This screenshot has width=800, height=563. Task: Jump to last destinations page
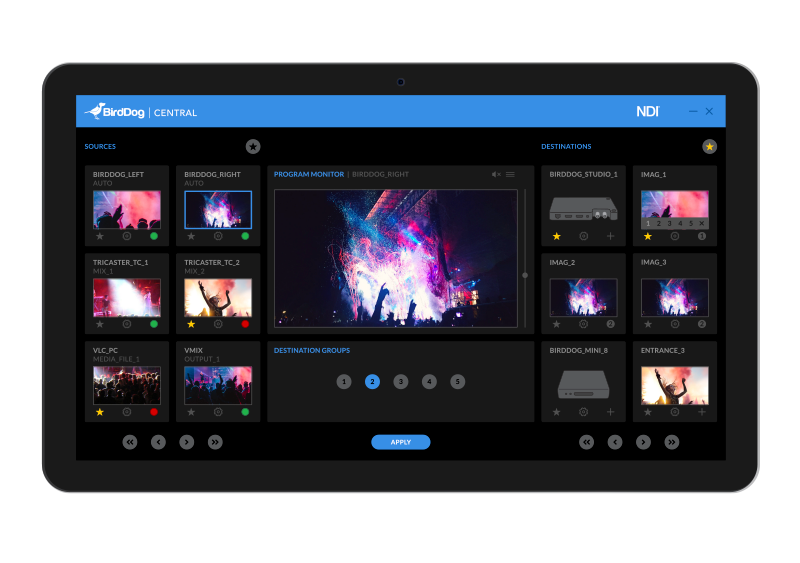[672, 442]
